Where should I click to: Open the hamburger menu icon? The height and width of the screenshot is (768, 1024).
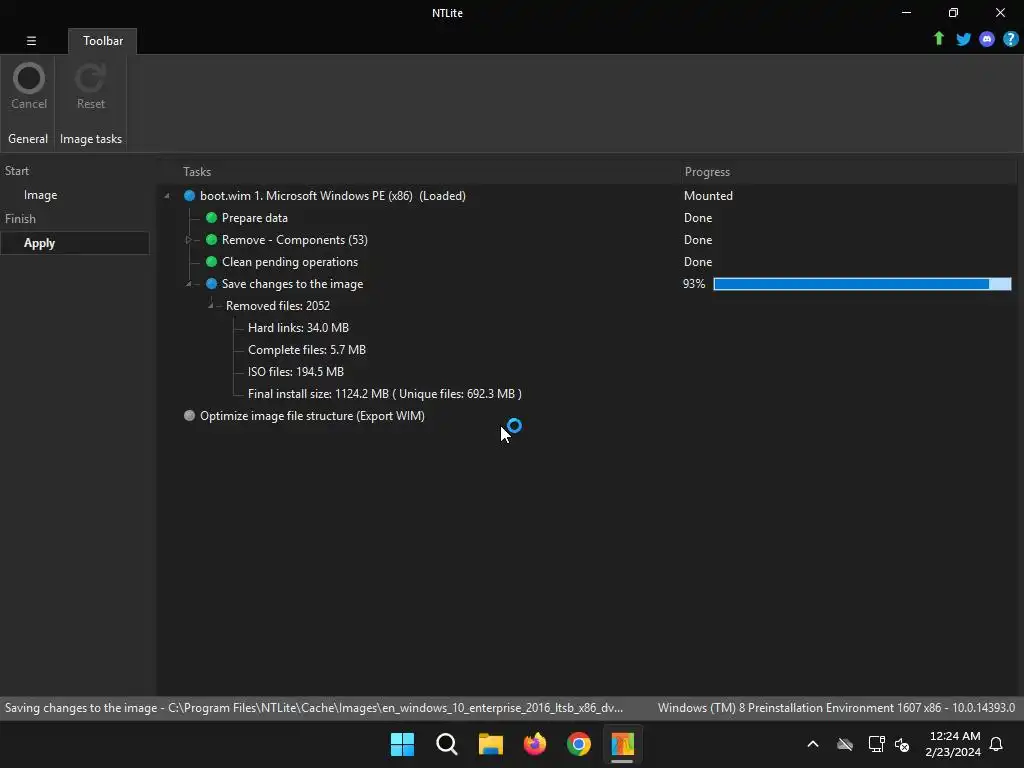(31, 40)
